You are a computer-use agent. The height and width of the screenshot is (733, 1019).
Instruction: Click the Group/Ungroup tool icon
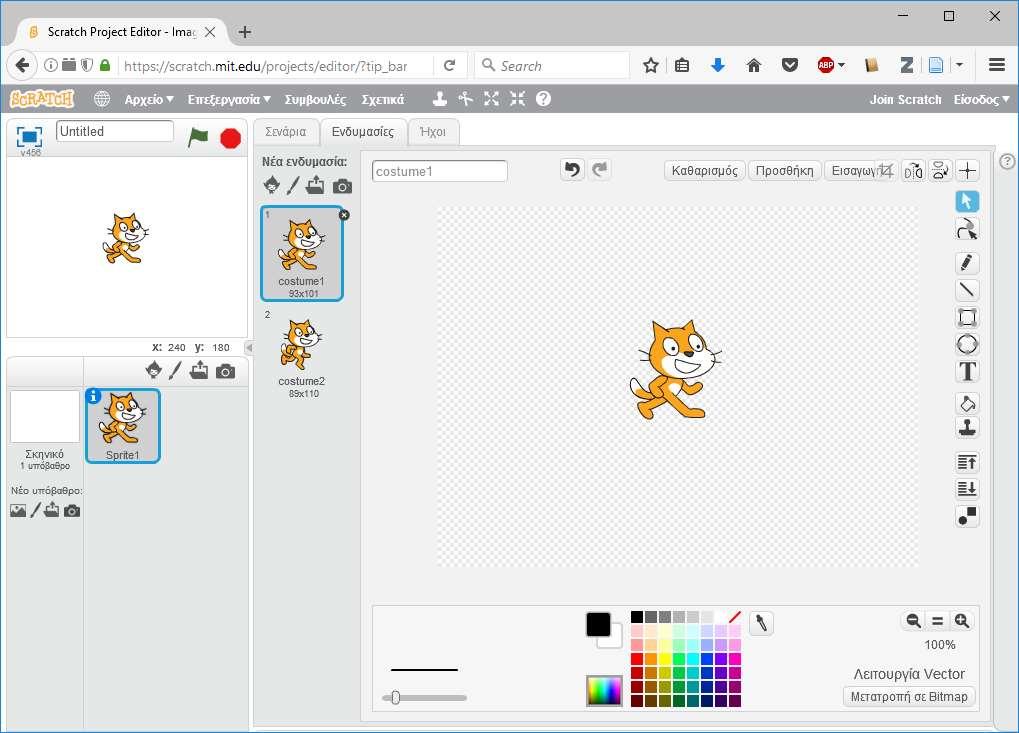[x=967, y=516]
